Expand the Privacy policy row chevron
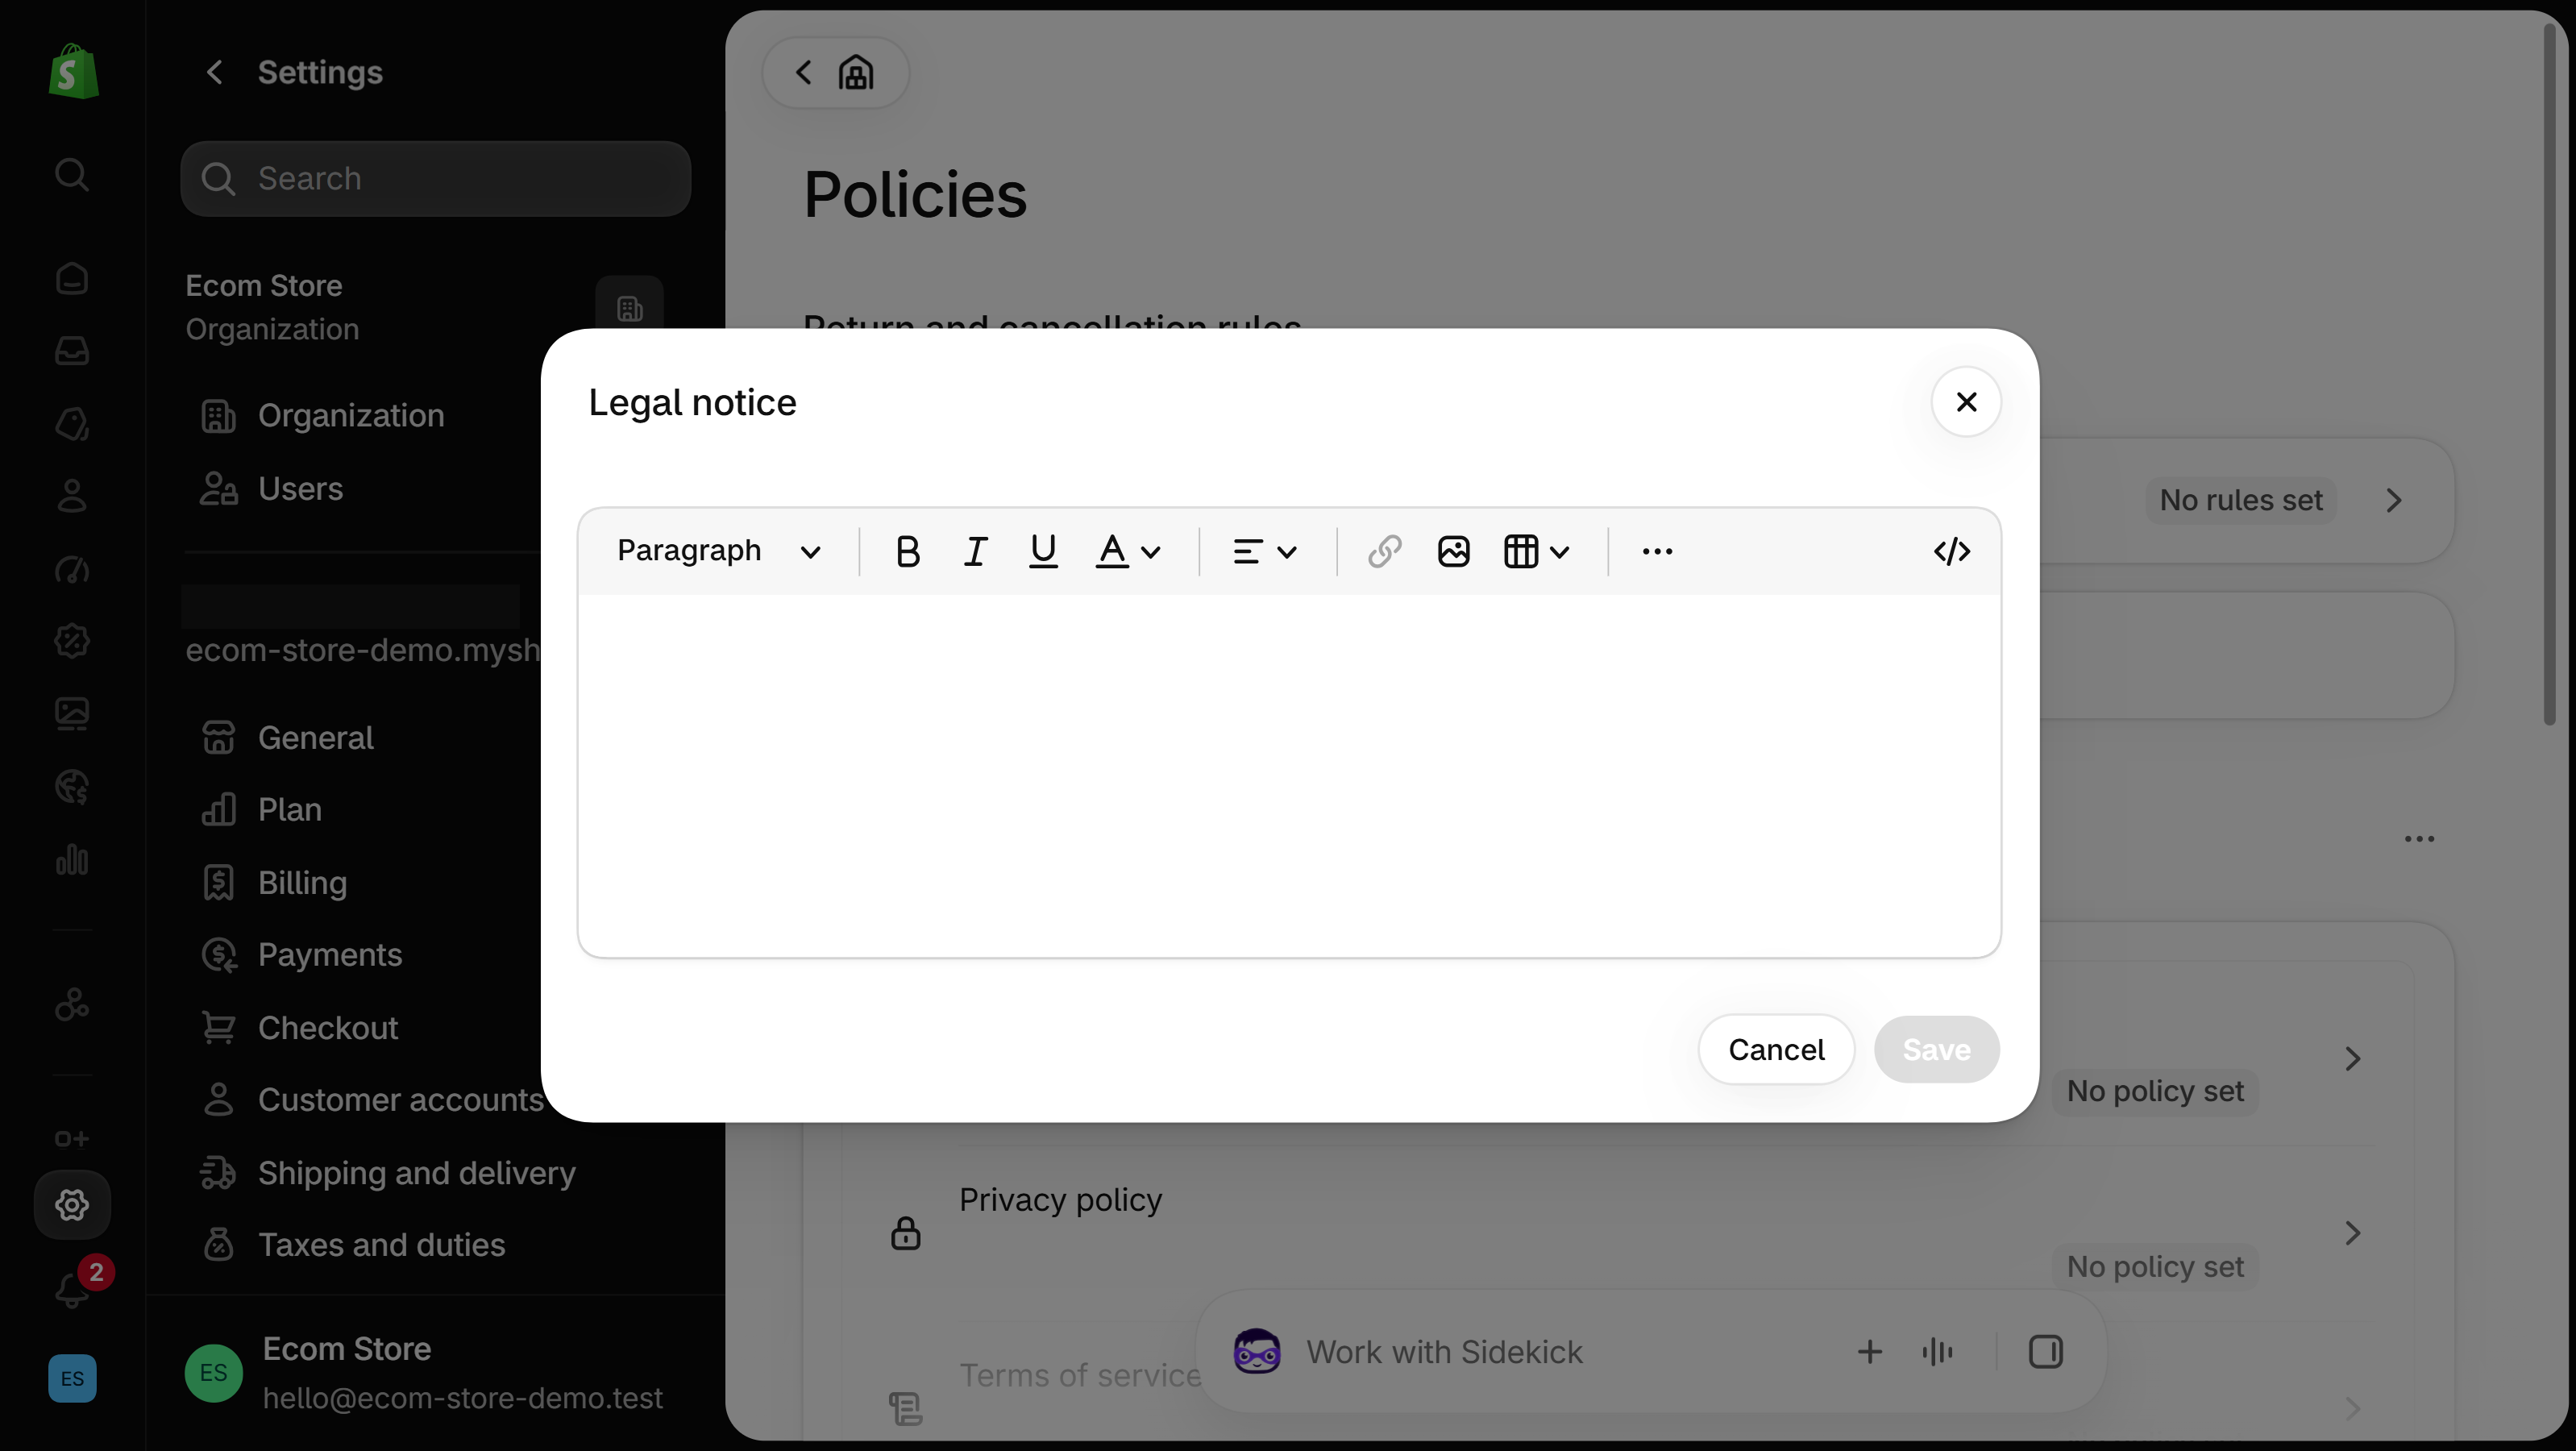The image size is (2576, 1451). click(2353, 1232)
